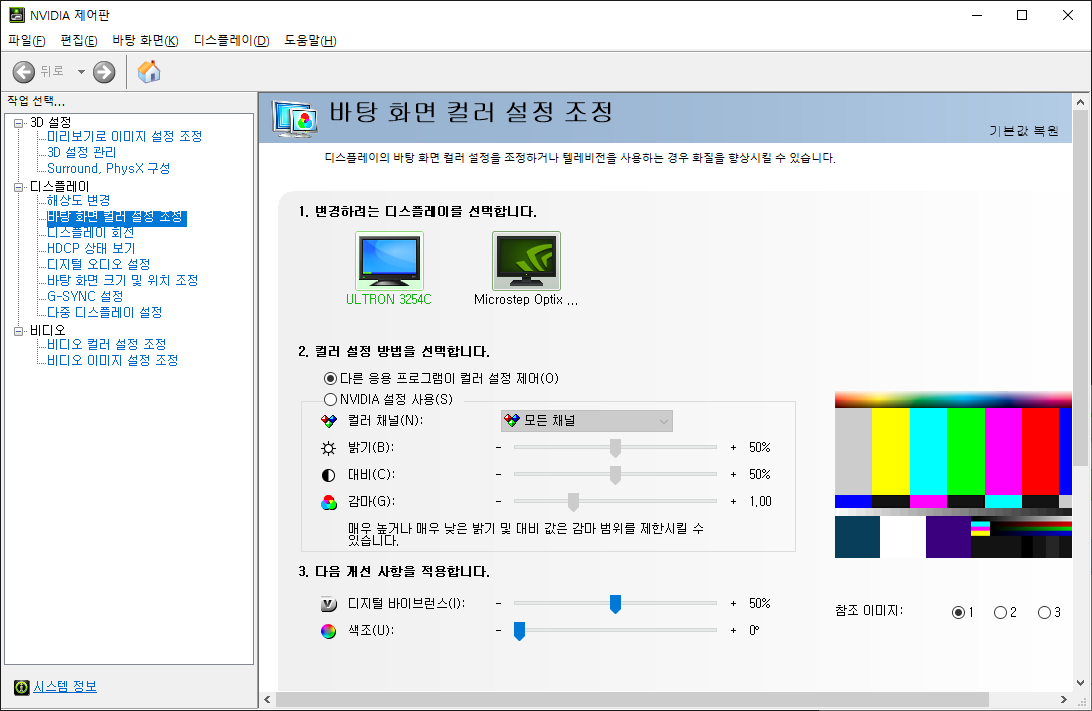
Task: Open Surround, PhysX 구성 page
Action: 109,169
